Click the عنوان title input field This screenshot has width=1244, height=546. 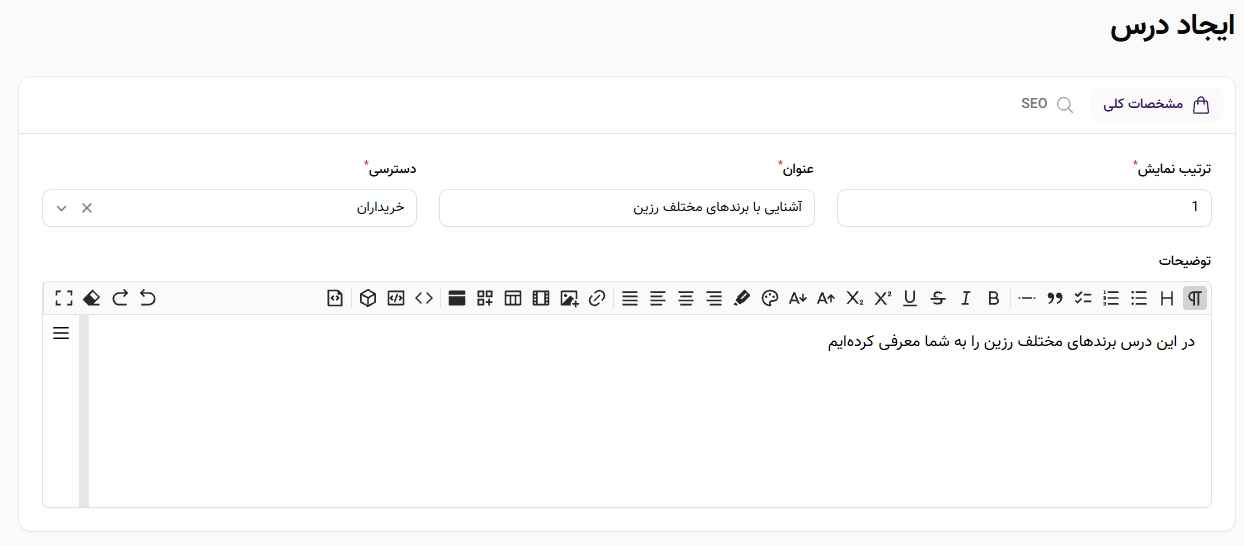point(627,208)
